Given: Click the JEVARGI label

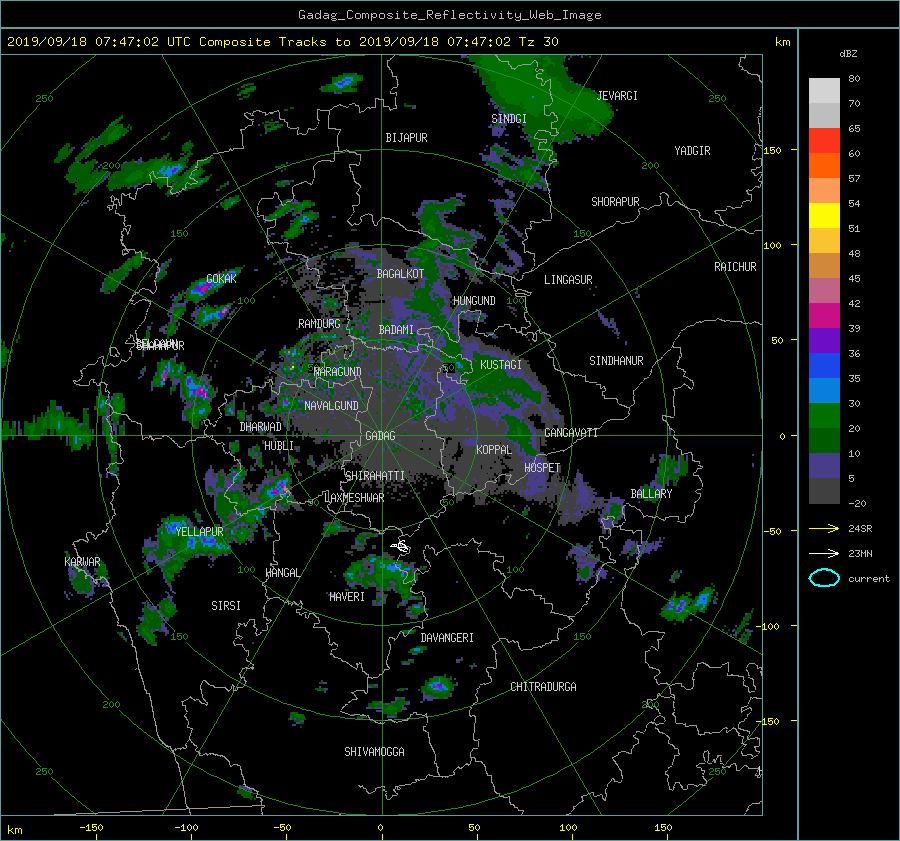Looking at the screenshot, I should point(617,96).
